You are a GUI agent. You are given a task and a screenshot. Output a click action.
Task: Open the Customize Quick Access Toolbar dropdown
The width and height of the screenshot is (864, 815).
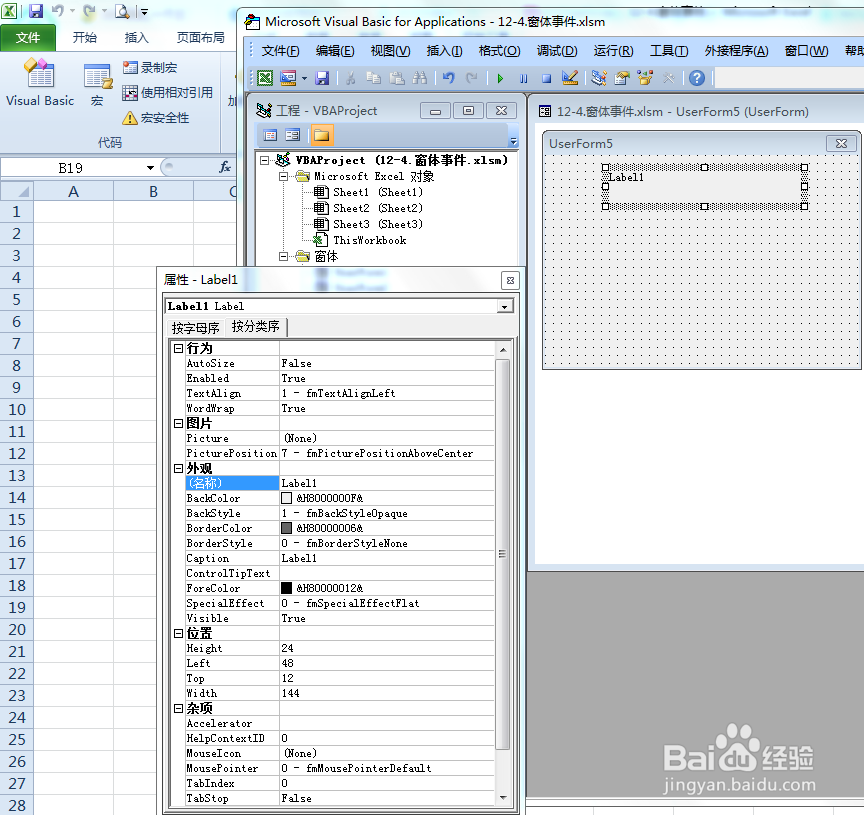(x=143, y=11)
